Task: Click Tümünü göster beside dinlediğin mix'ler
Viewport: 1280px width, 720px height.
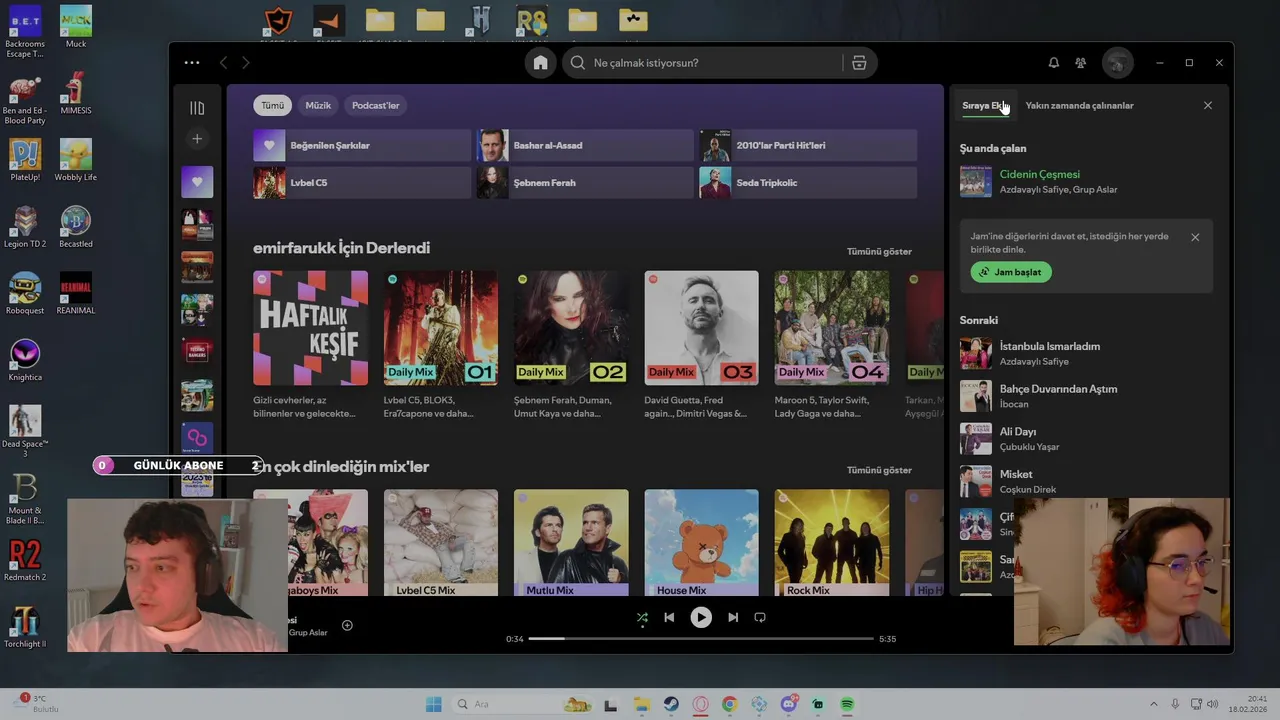Action: [879, 470]
